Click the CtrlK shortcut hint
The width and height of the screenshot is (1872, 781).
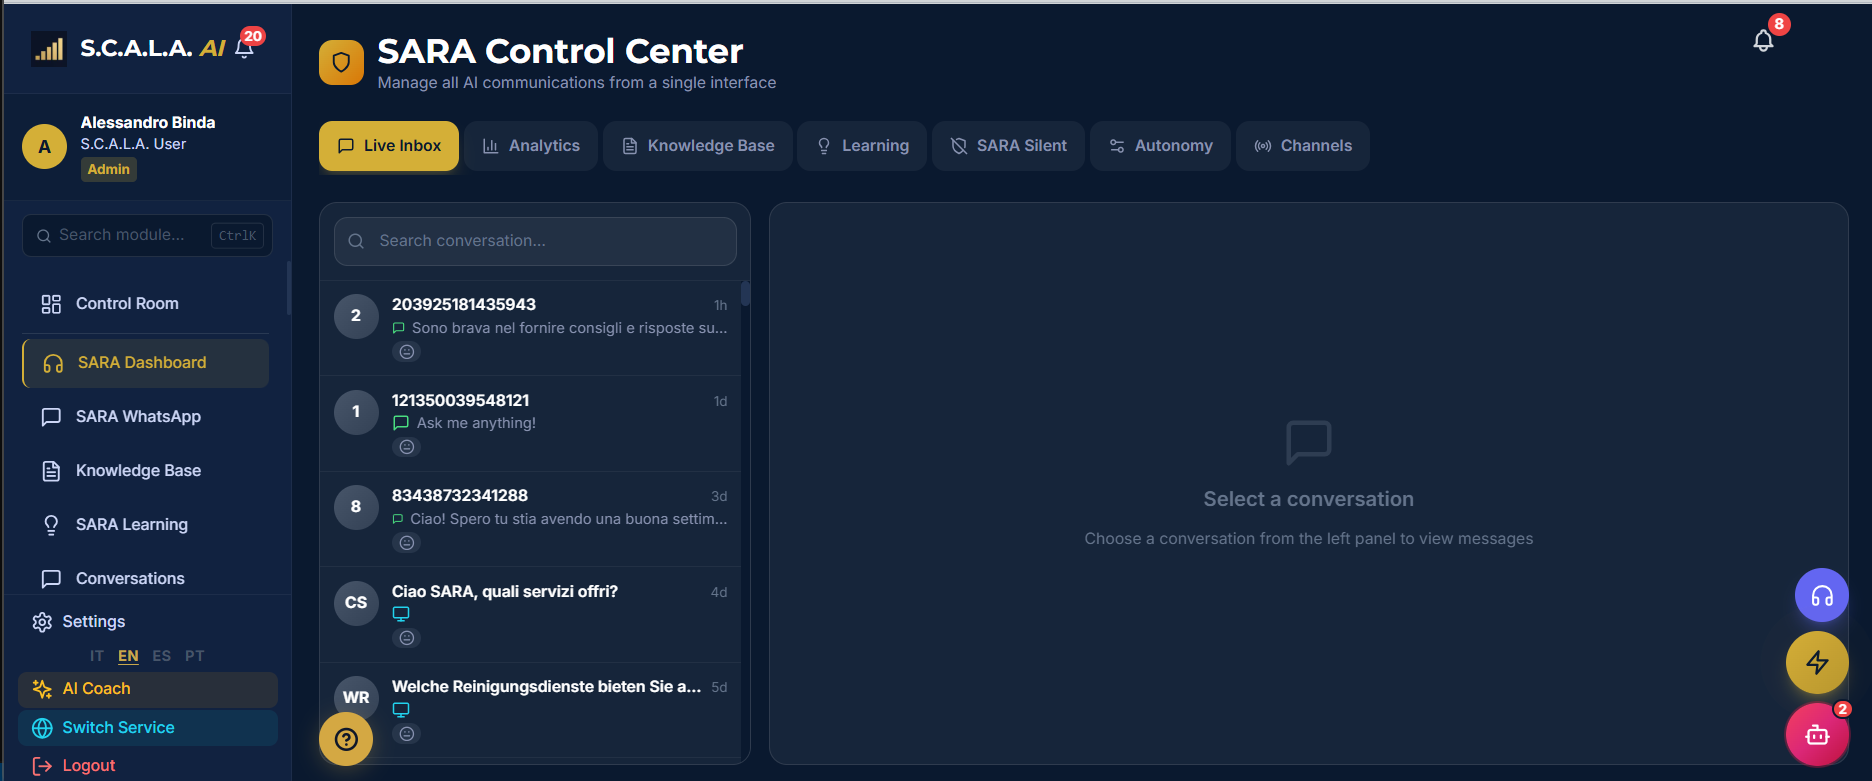coord(238,235)
